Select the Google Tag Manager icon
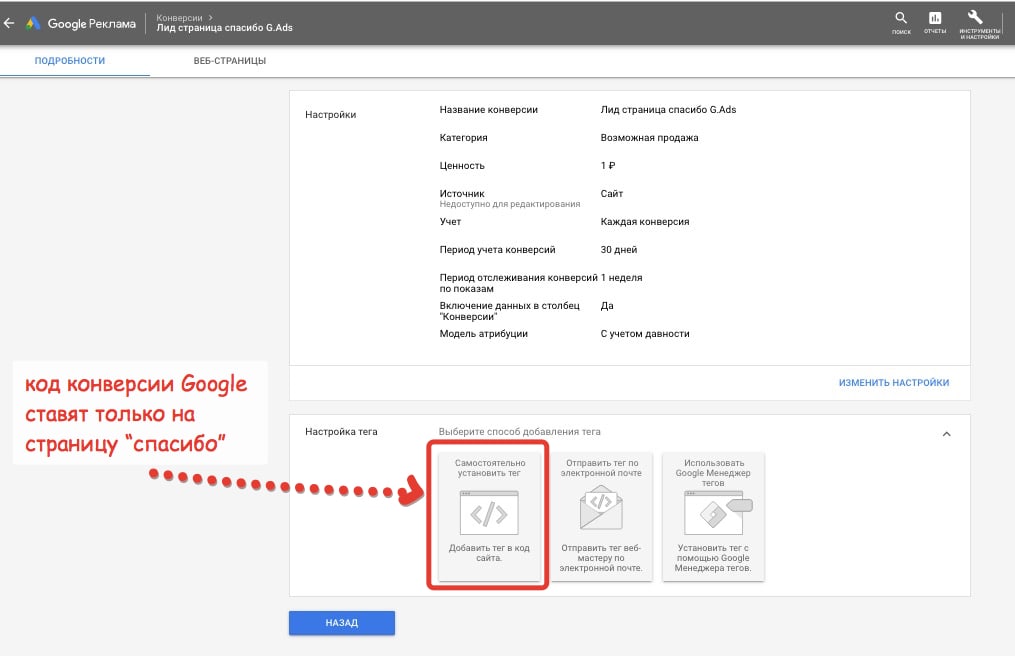The width and height of the screenshot is (1015, 656). click(718, 512)
